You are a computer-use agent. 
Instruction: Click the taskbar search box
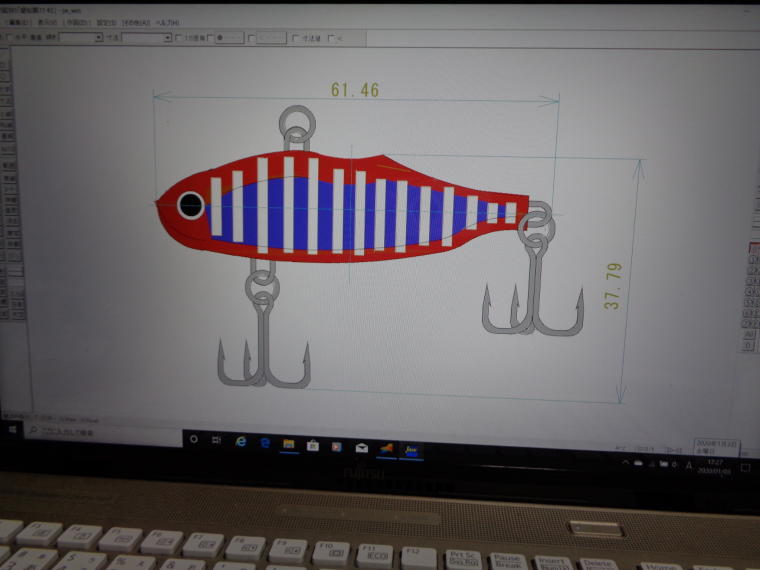(103, 432)
